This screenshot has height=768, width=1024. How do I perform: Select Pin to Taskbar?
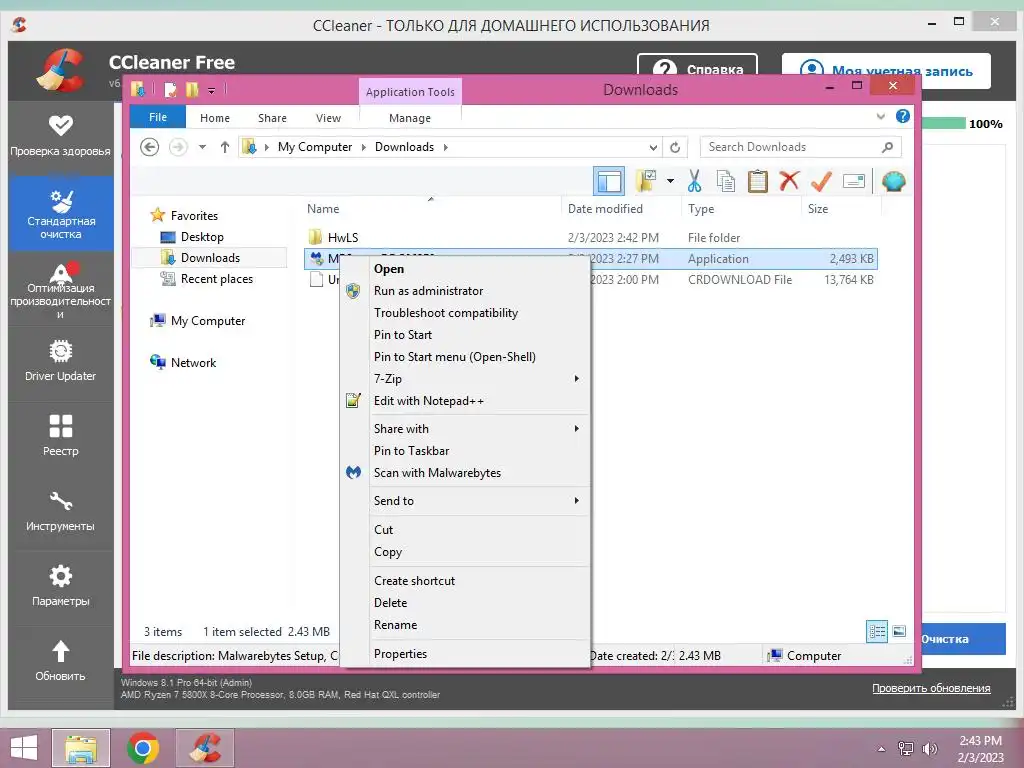click(465, 451)
